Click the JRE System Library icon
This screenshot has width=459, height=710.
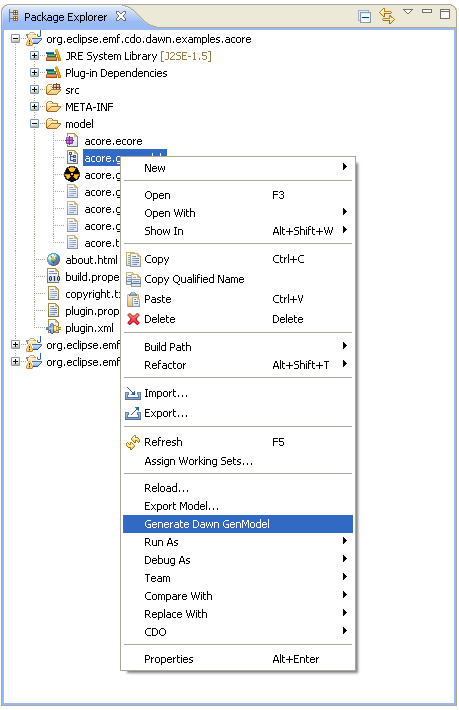click(53, 56)
